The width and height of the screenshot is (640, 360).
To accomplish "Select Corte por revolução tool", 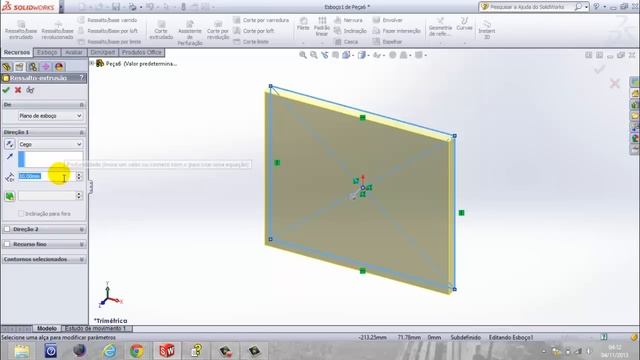I will tap(218, 30).
